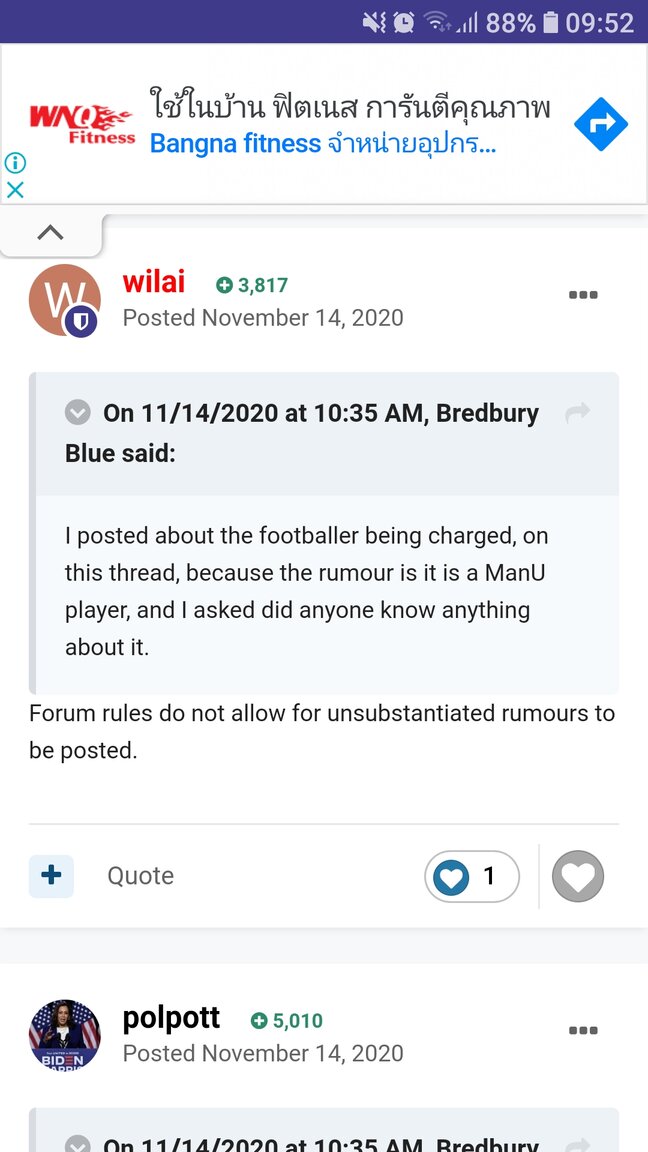This screenshot has height=1152, width=648.
Task: Open polpott's avatar profile picture
Action: coord(64,1036)
